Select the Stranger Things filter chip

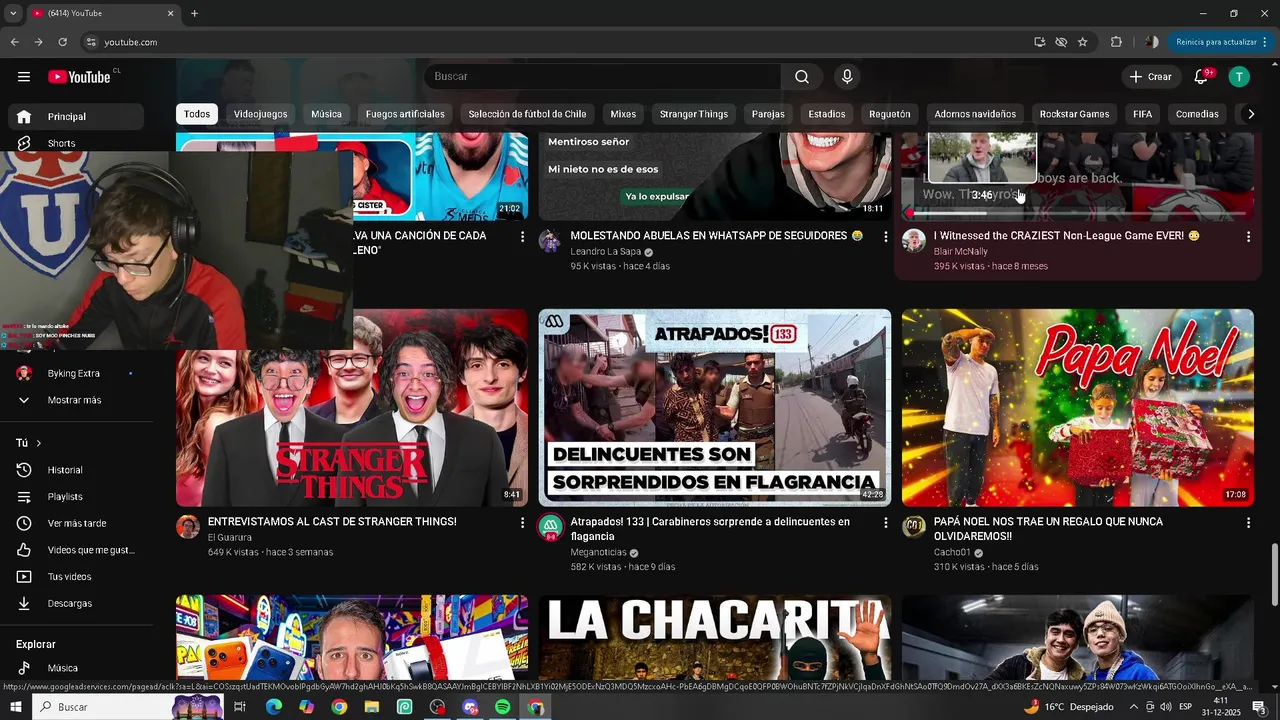(x=694, y=114)
